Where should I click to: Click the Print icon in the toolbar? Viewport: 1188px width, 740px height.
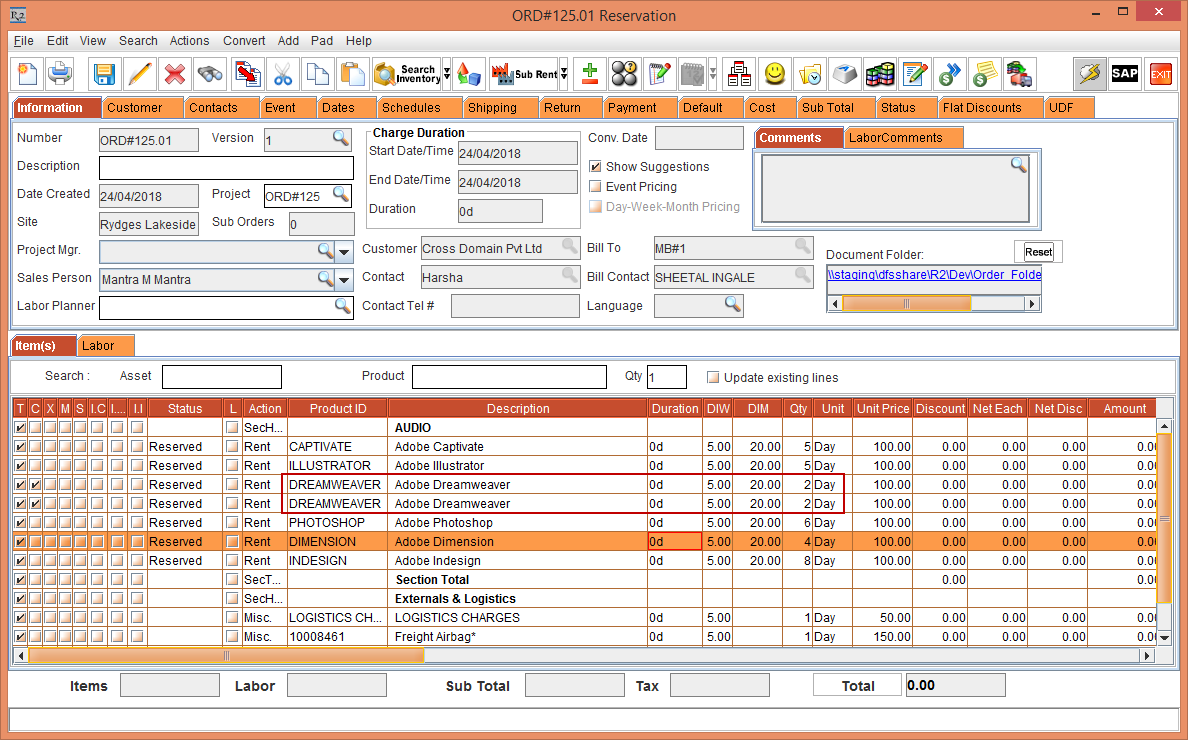coord(61,74)
